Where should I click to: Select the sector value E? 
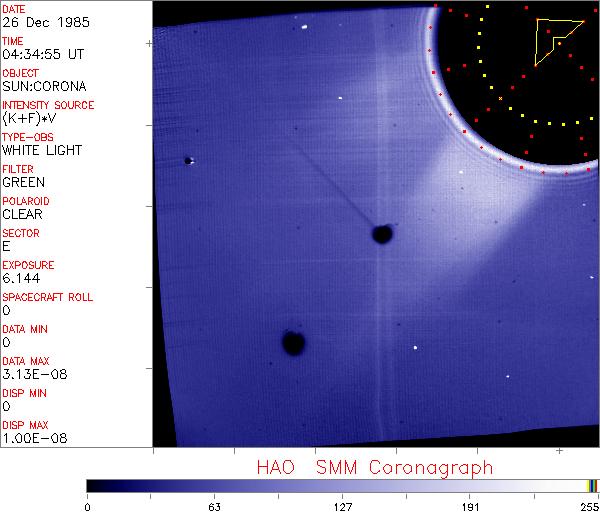(x=6, y=246)
